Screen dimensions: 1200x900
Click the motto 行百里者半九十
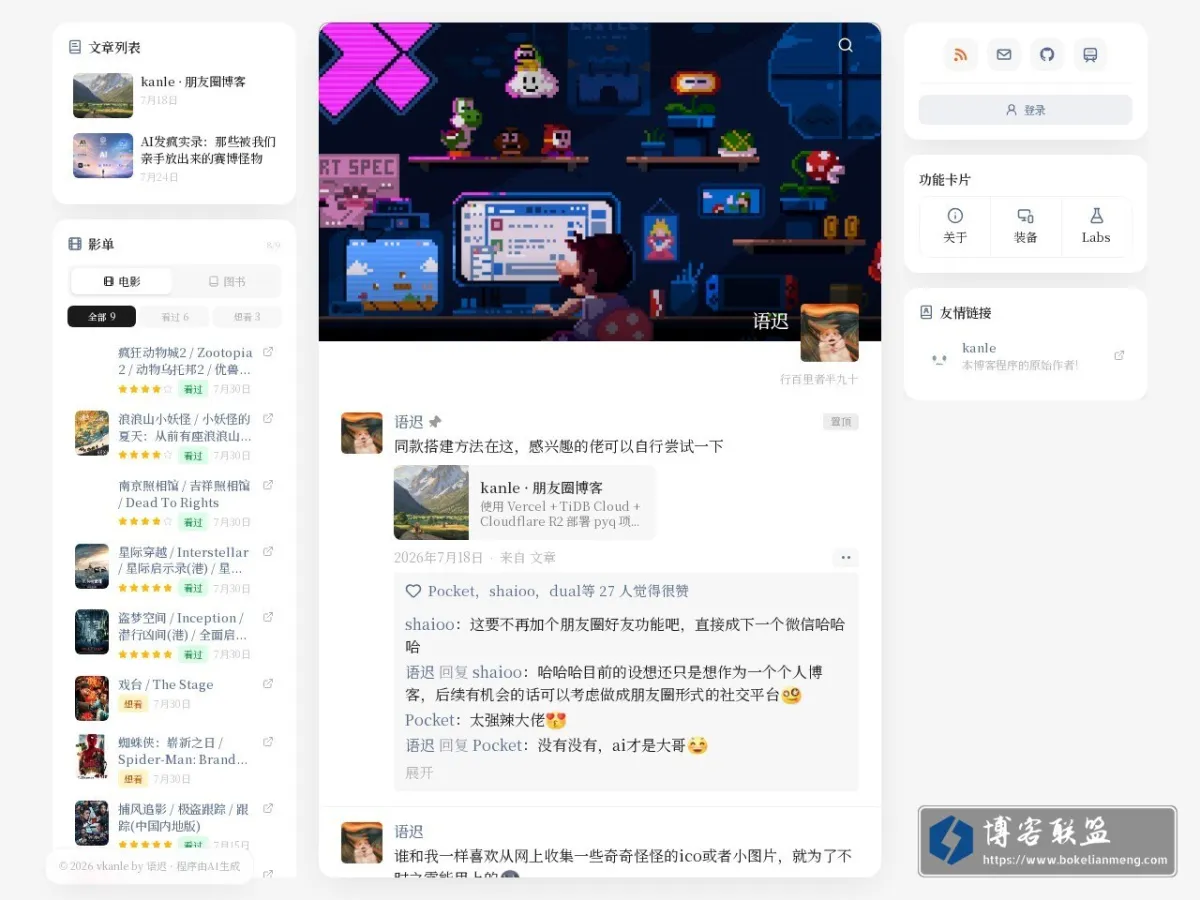[819, 380]
